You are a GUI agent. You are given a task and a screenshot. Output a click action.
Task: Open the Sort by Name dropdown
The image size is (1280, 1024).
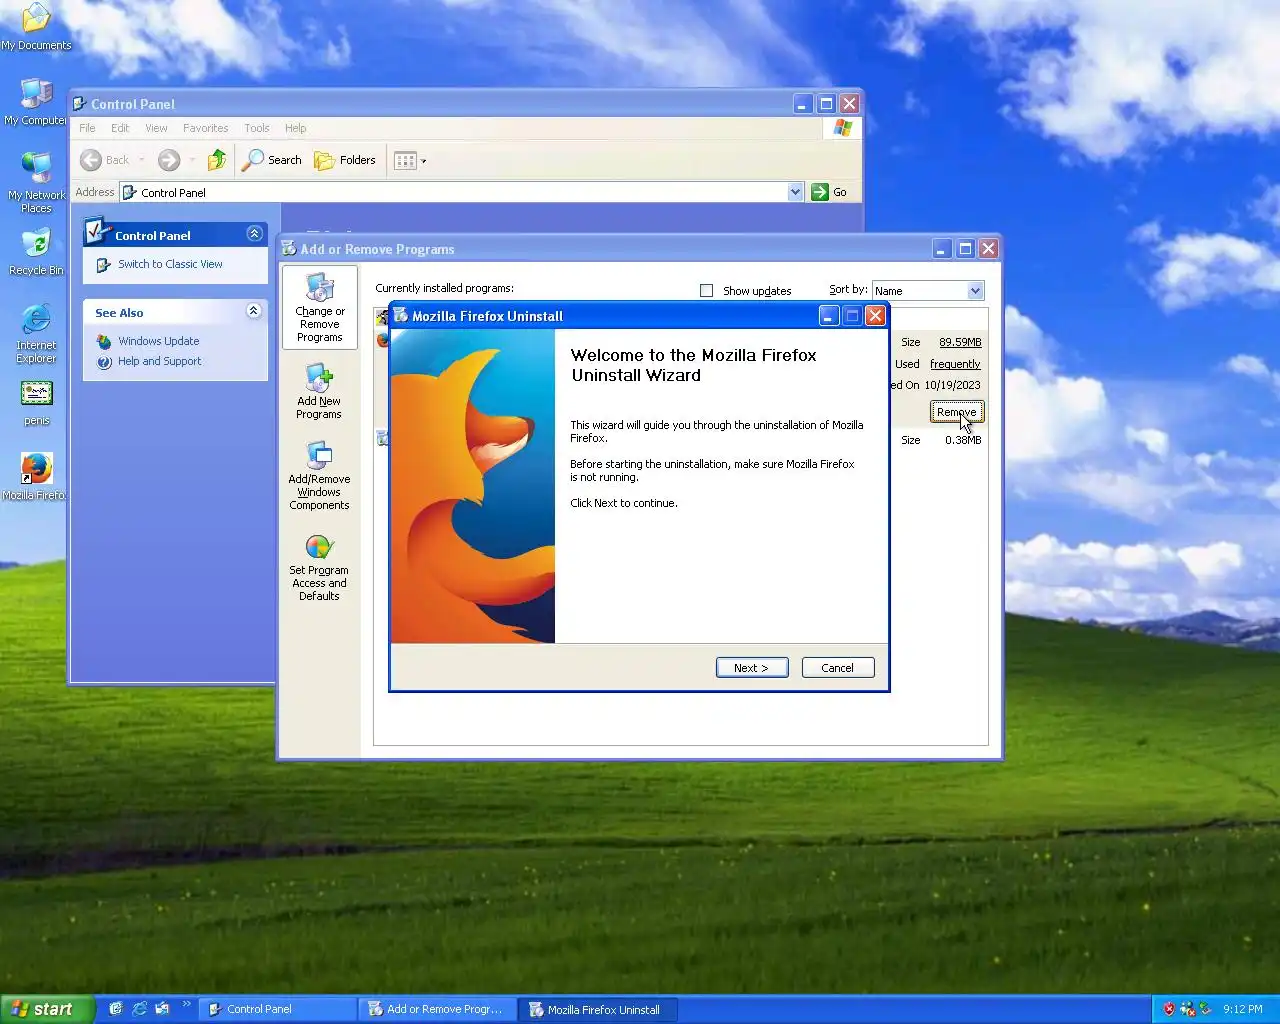coord(928,290)
